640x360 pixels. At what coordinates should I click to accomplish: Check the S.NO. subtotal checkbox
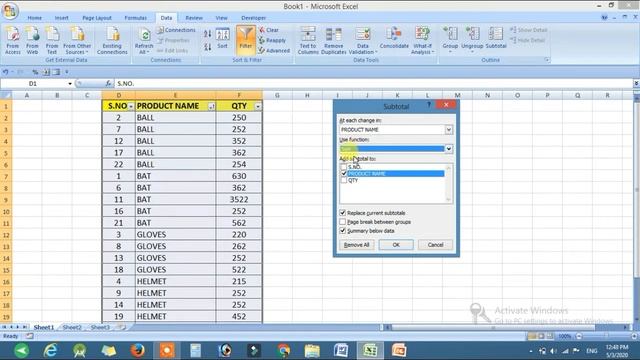click(x=344, y=167)
